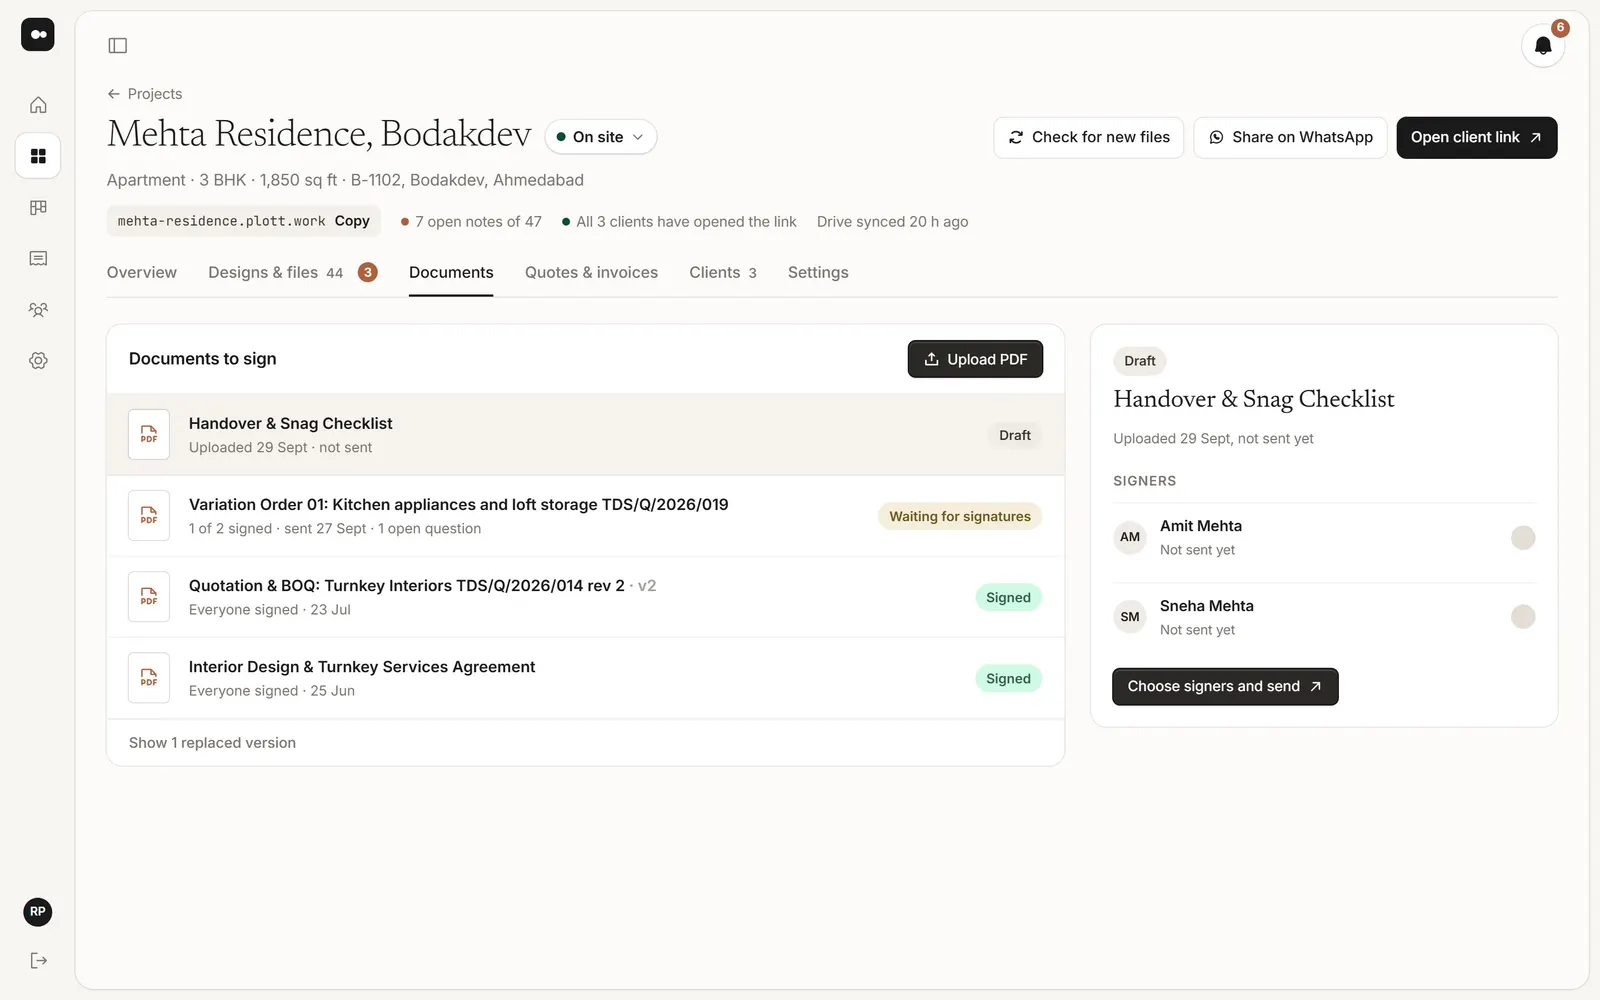Open the settings gear icon in sidebar
The image size is (1600, 1000).
click(38, 360)
